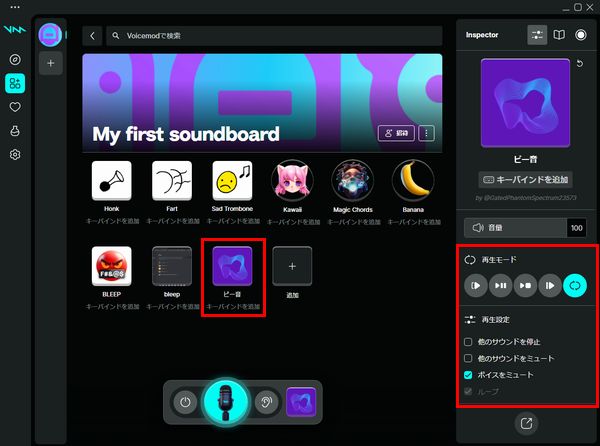Image resolution: width=600 pixels, height=446 pixels.
Task: Select the soundboard icon in sidebar
Action: (15, 83)
